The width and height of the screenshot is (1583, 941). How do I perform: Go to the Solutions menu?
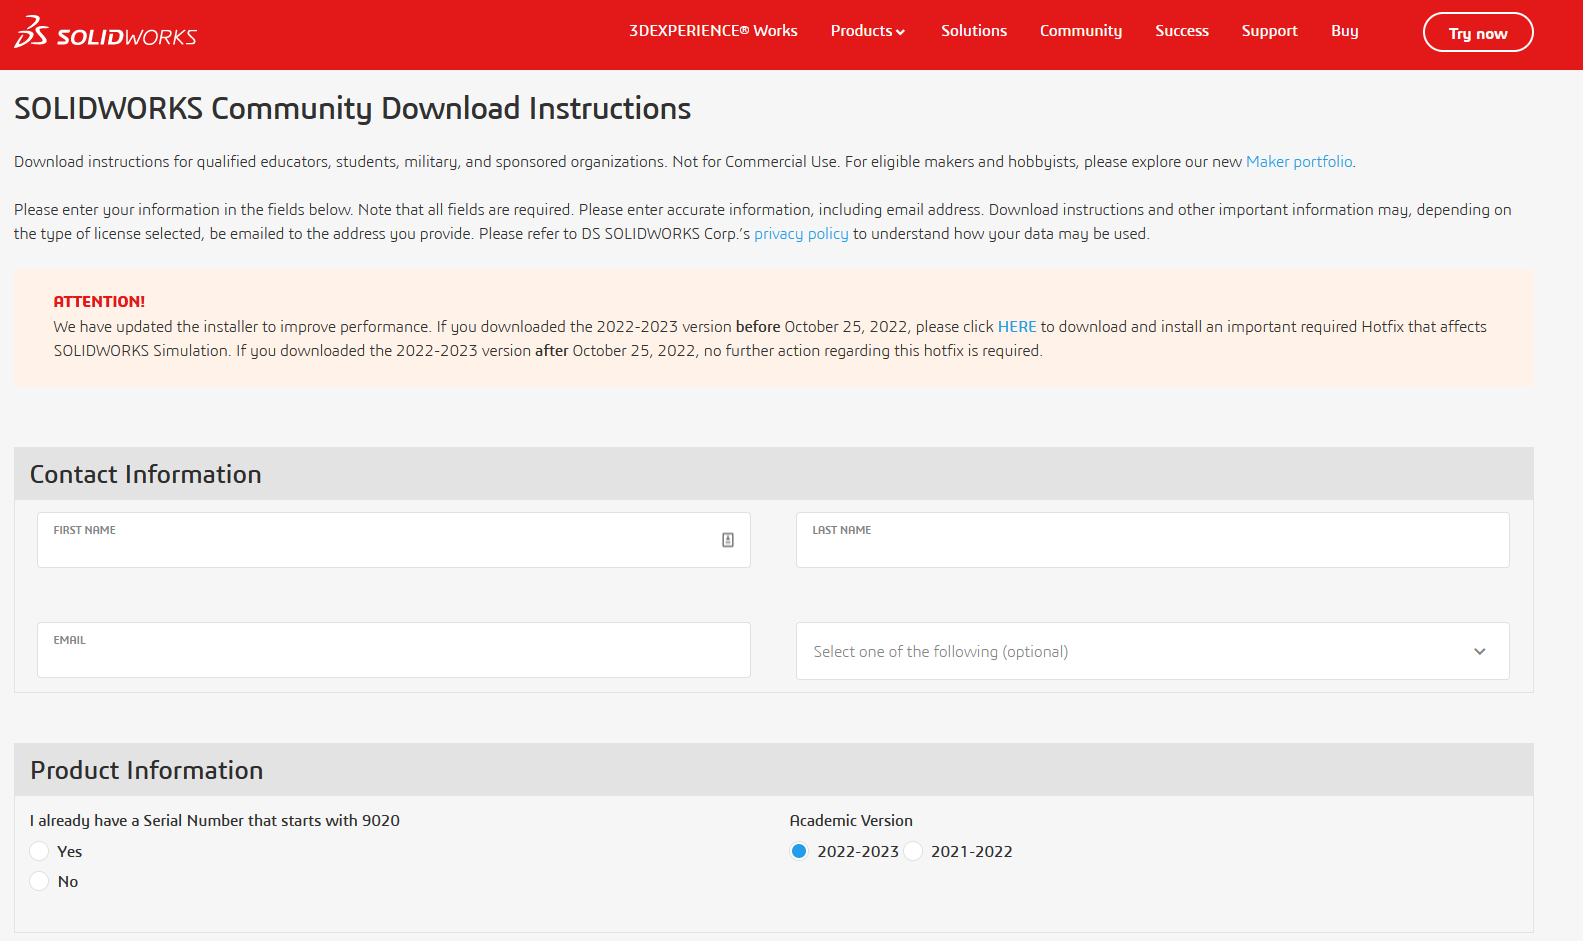point(974,31)
